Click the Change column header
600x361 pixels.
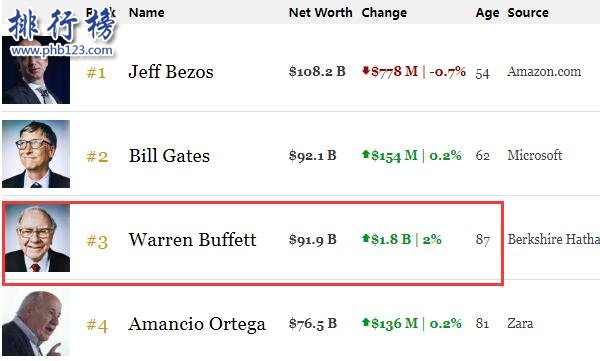point(384,13)
